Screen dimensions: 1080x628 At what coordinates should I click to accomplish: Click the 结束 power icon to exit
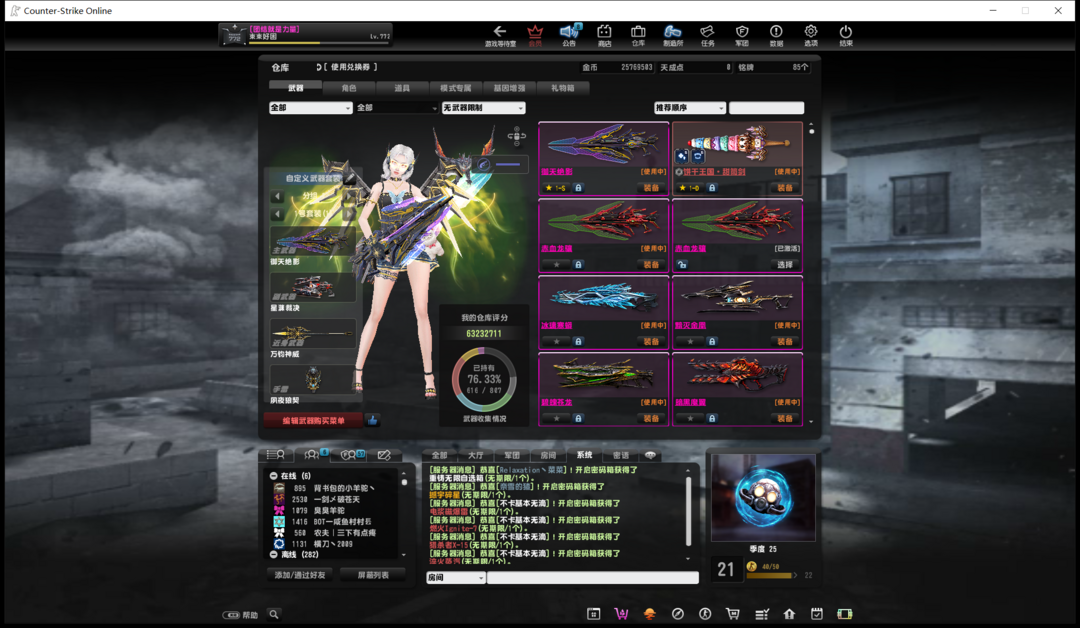click(846, 35)
